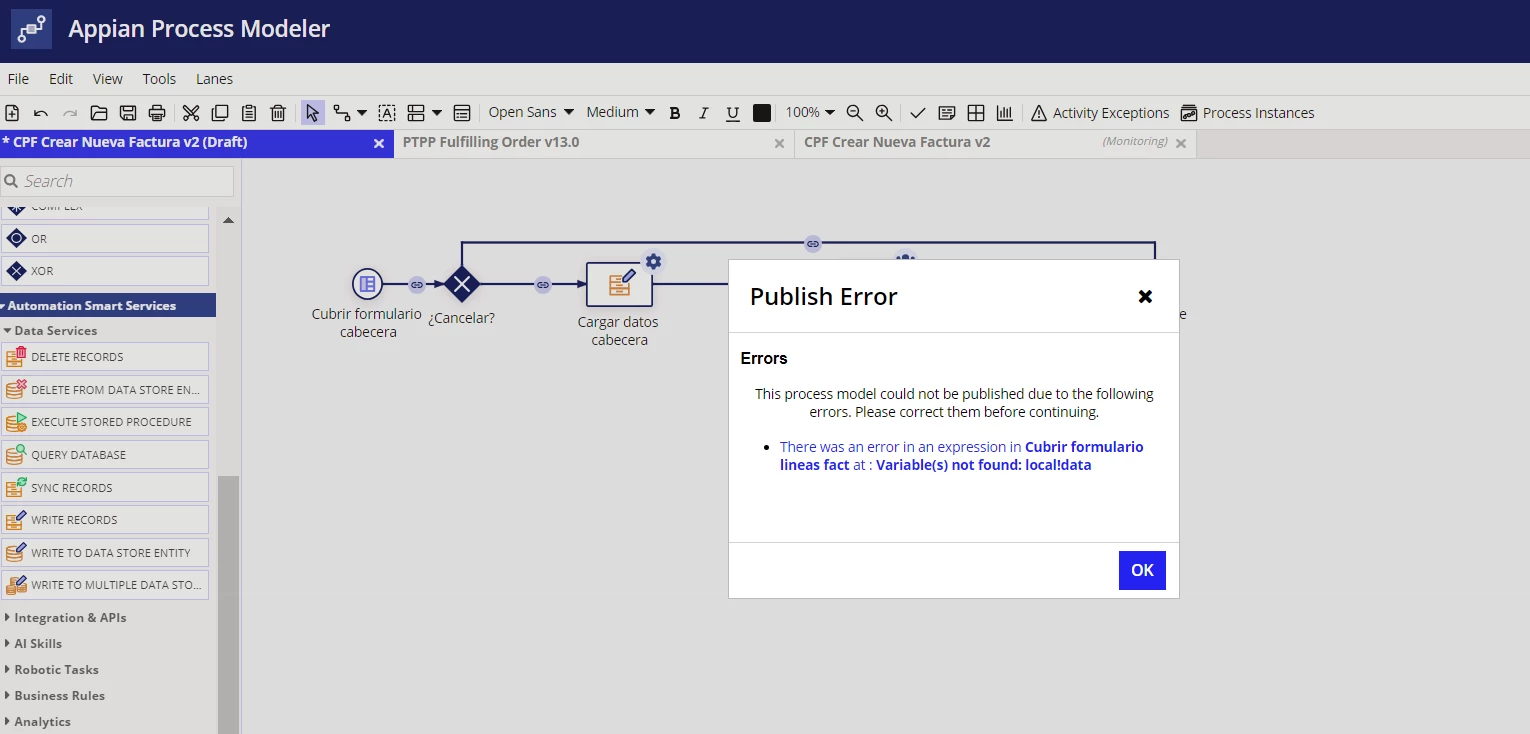The height and width of the screenshot is (734, 1530).
Task: Switch to PTPP Fulfilling Order v13.0 tab
Action: [x=593, y=143]
